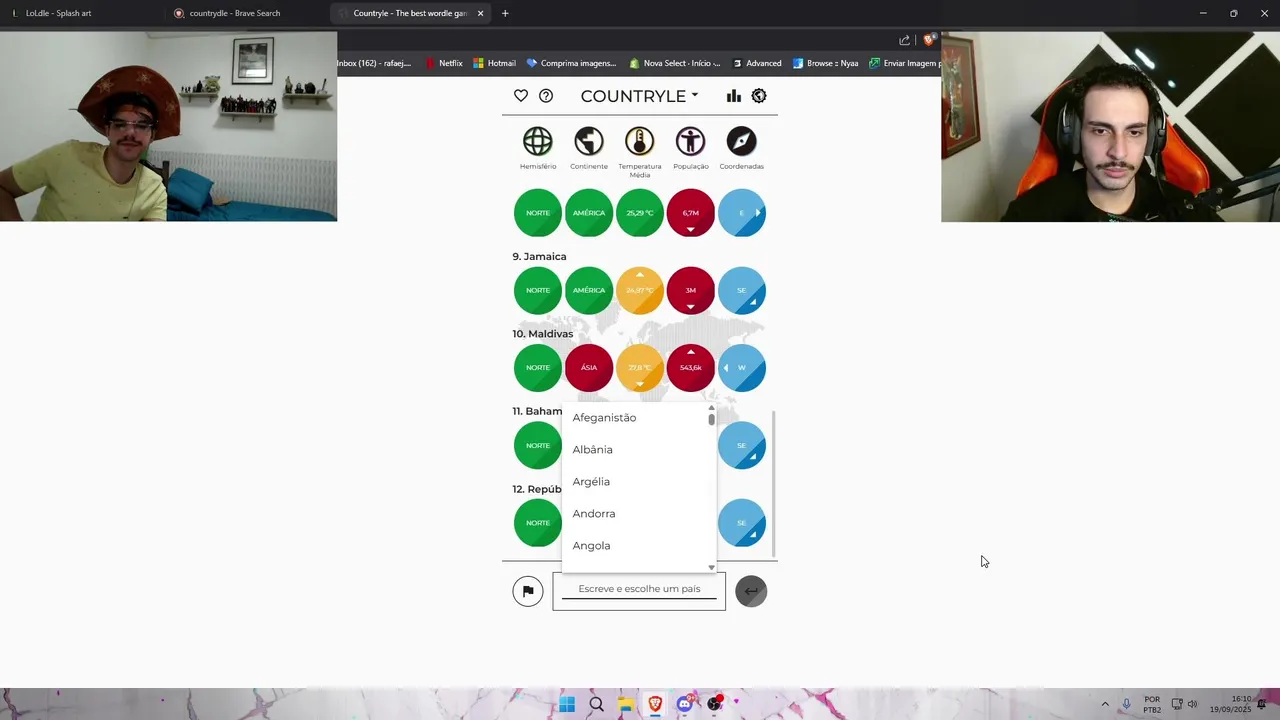Click the Brave shields icon

[929, 40]
